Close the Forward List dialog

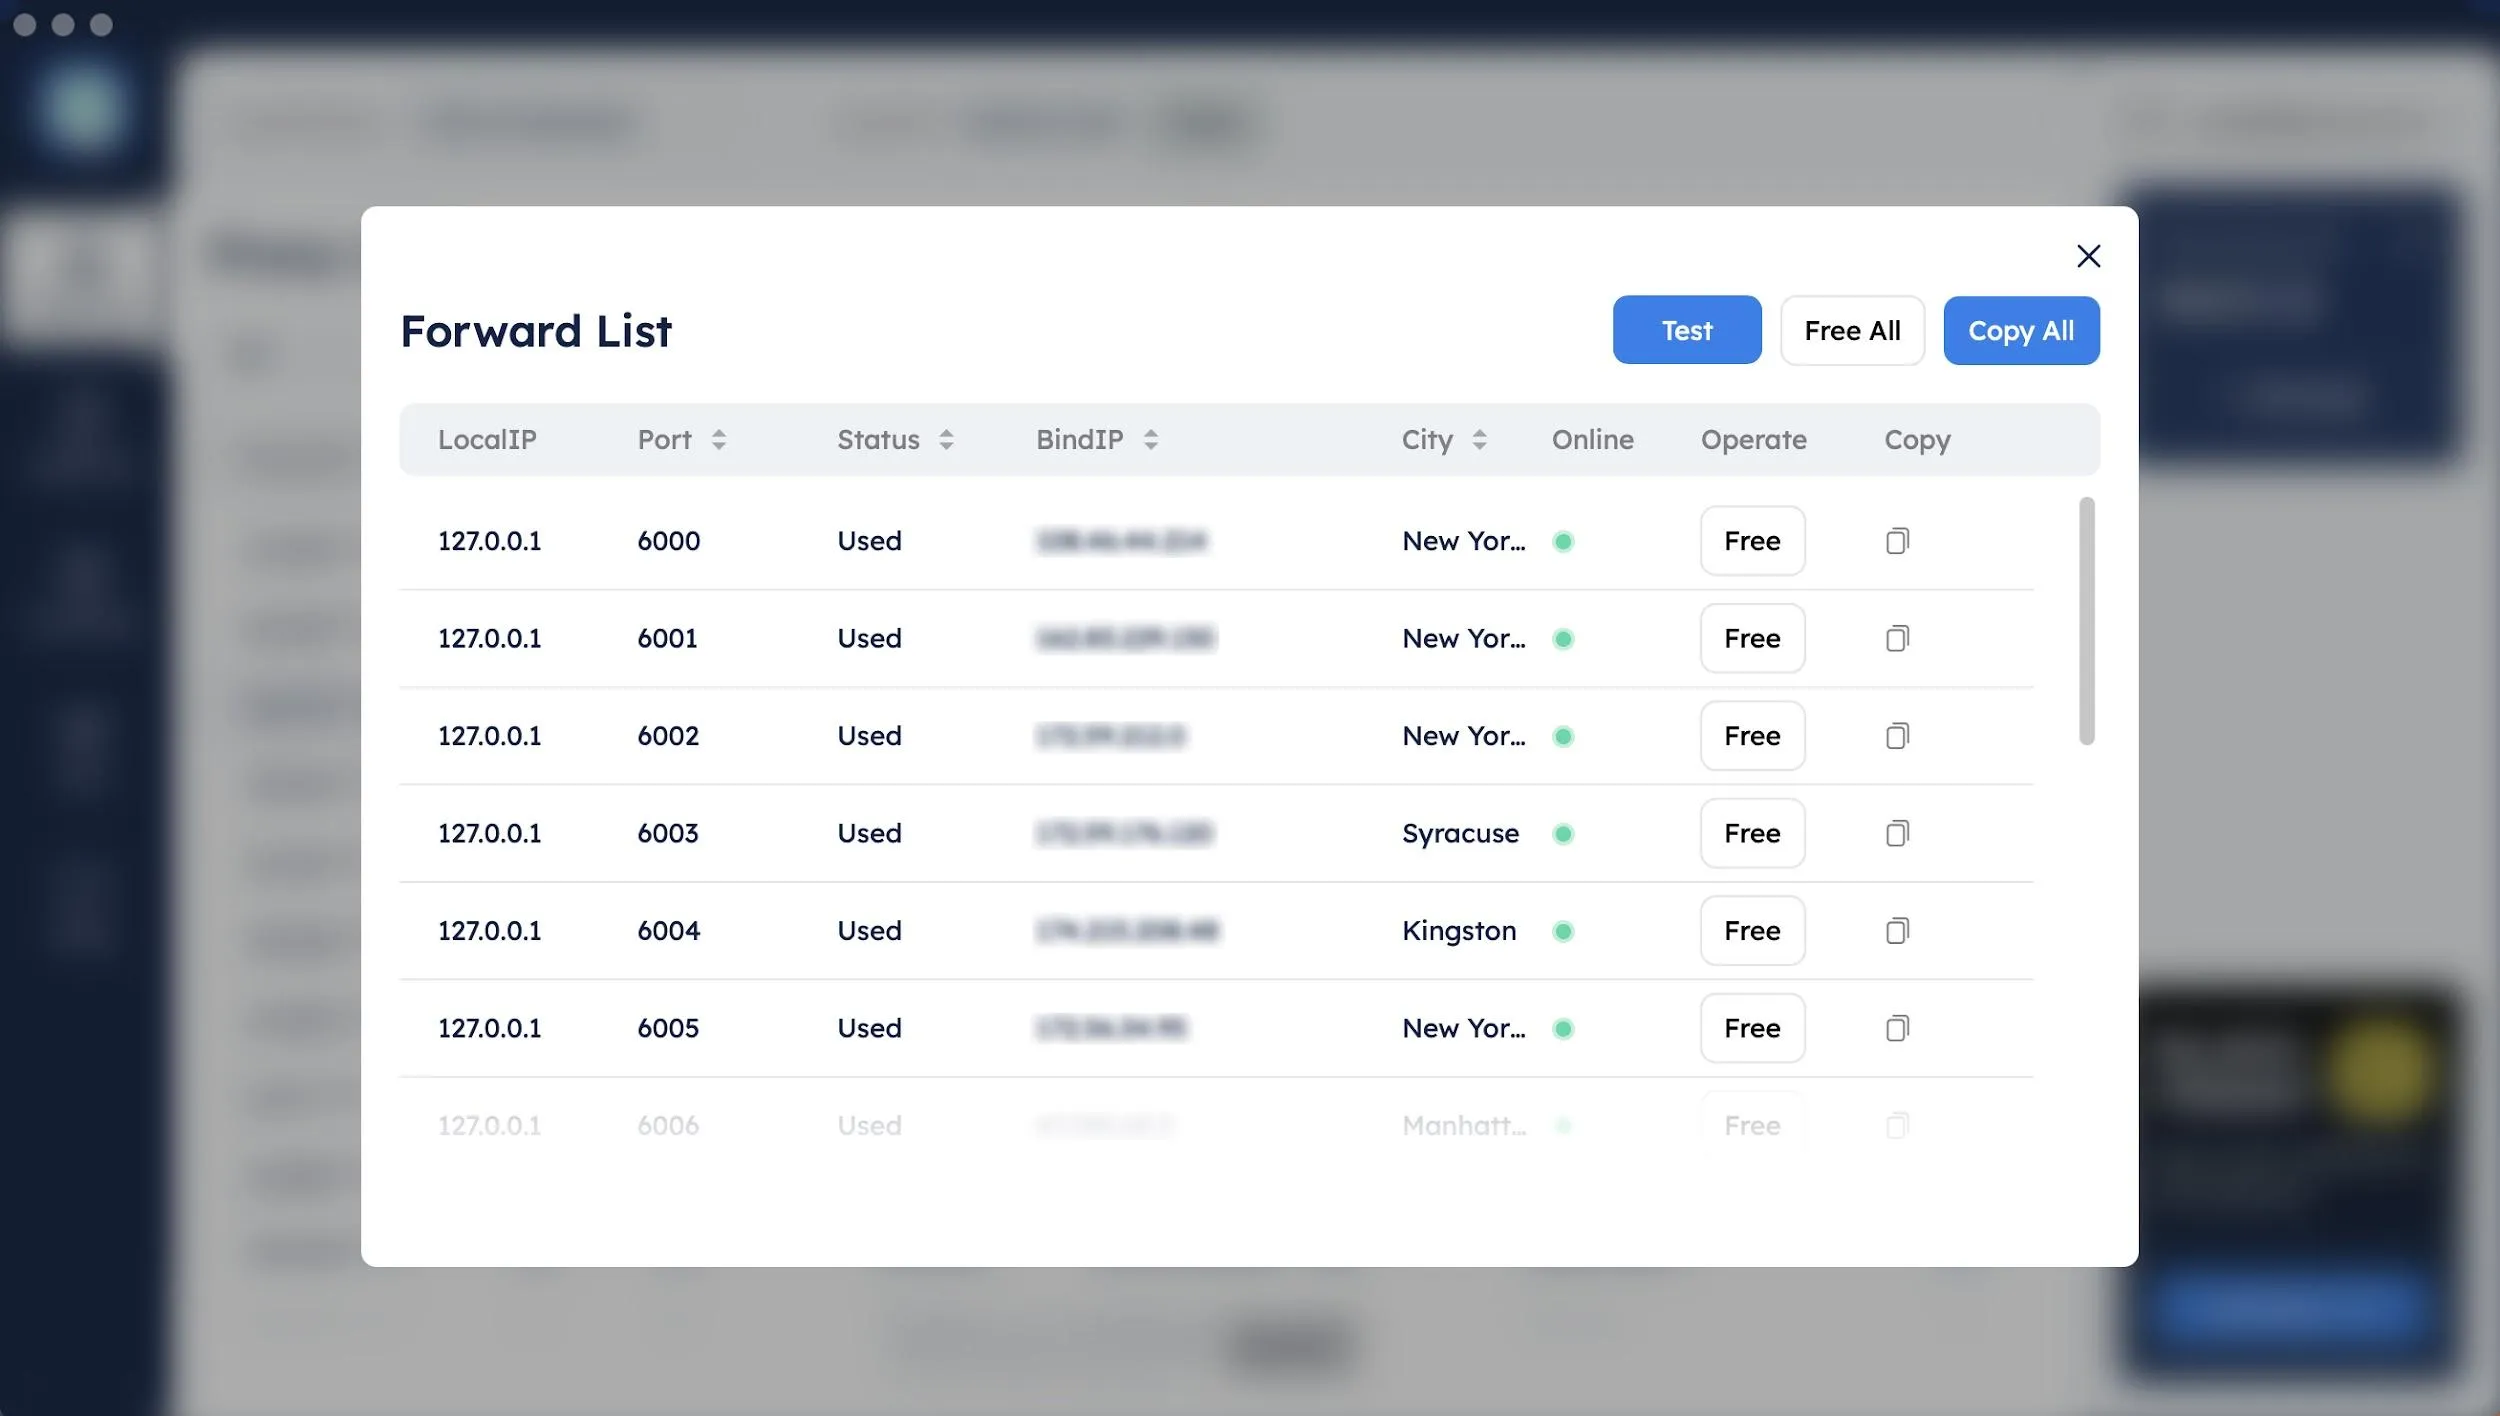[2088, 256]
